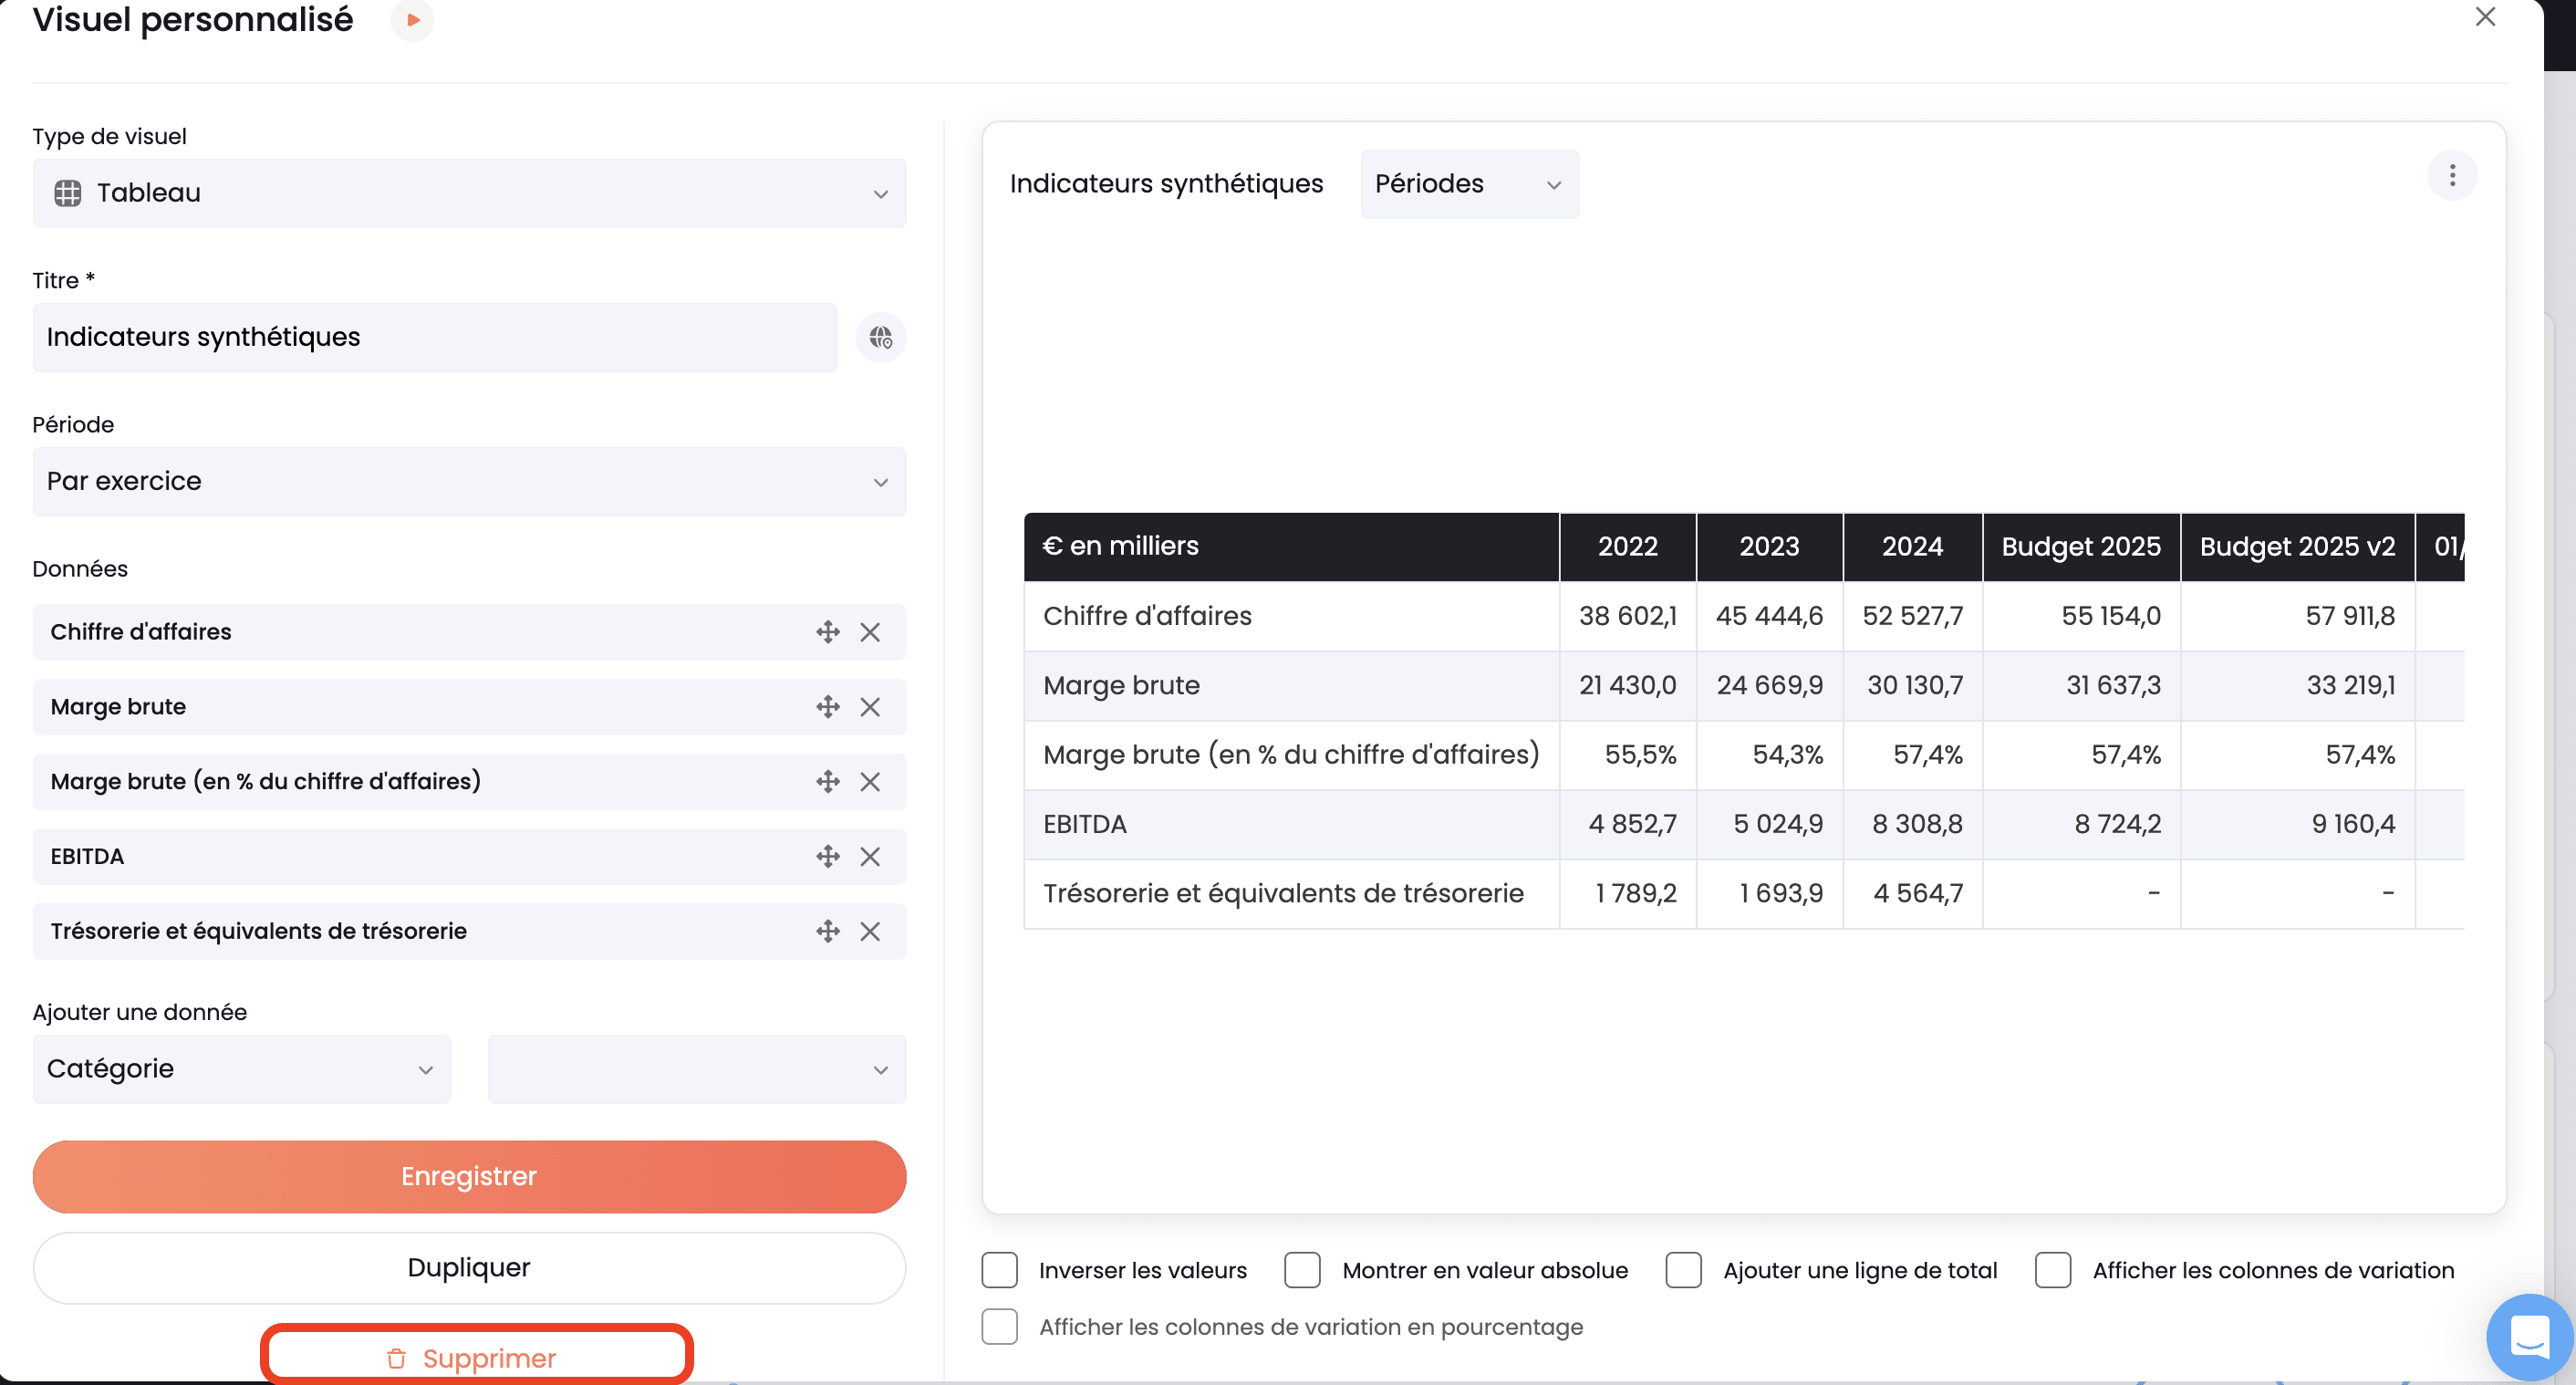Image resolution: width=2576 pixels, height=1385 pixels.
Task: Click the Budget 2025 v2 column header
Action: pyautogui.click(x=2297, y=547)
